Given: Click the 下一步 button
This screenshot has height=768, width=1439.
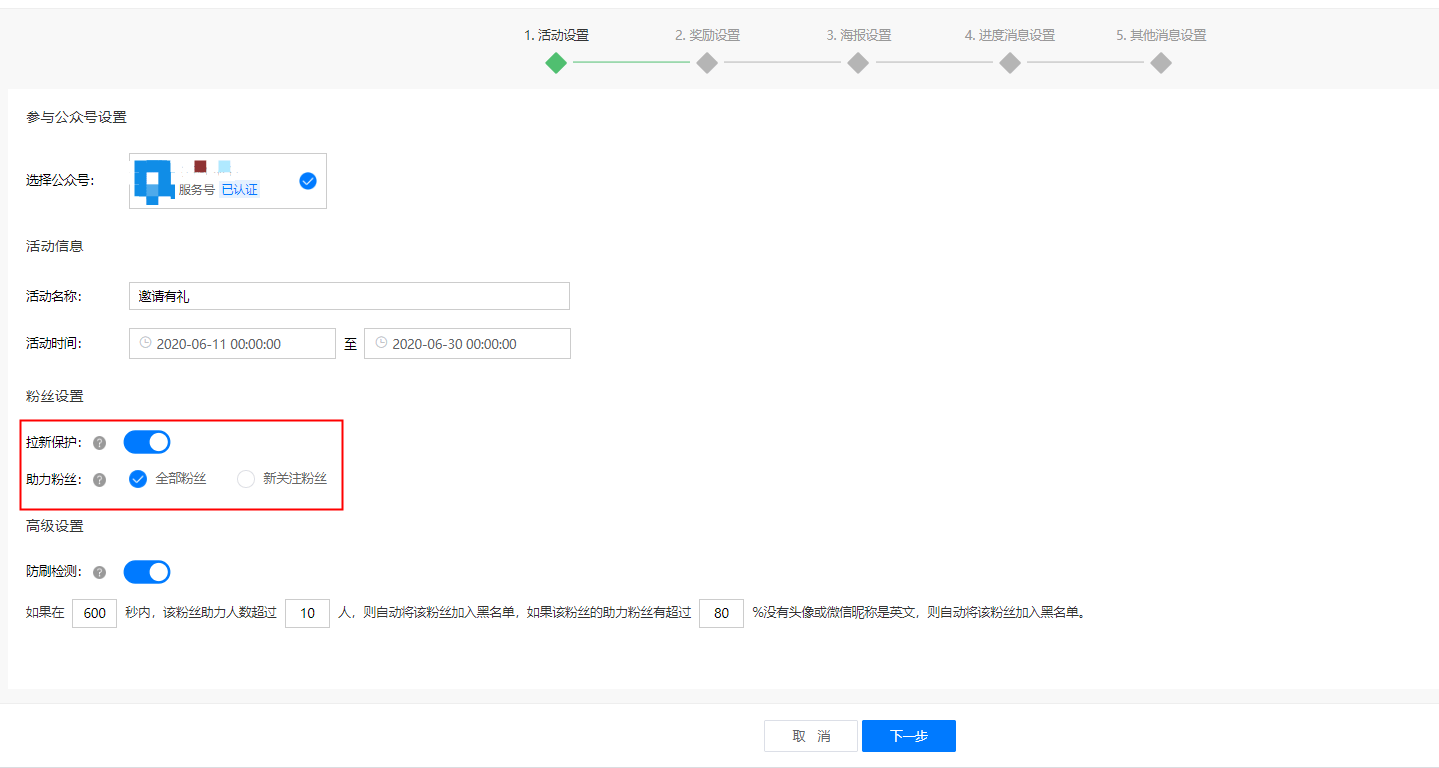Looking at the screenshot, I should click(908, 736).
